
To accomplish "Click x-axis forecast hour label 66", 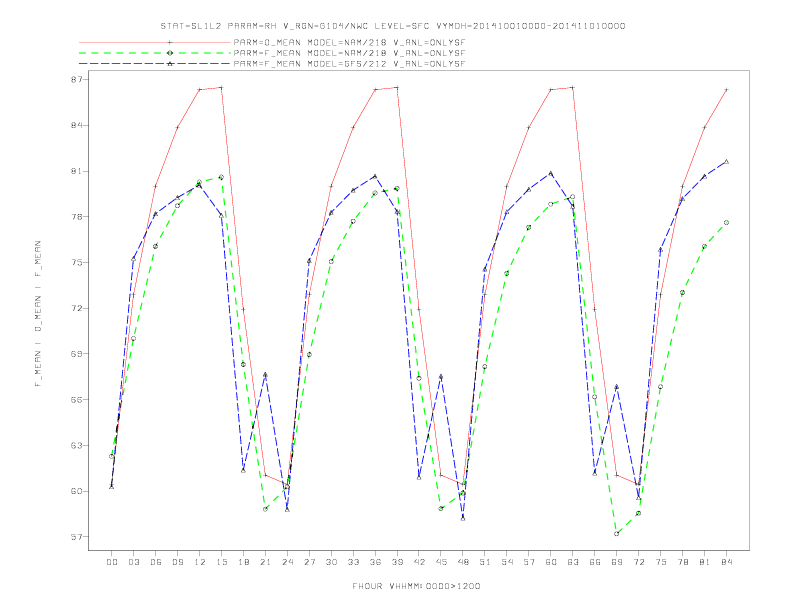I will (595, 562).
